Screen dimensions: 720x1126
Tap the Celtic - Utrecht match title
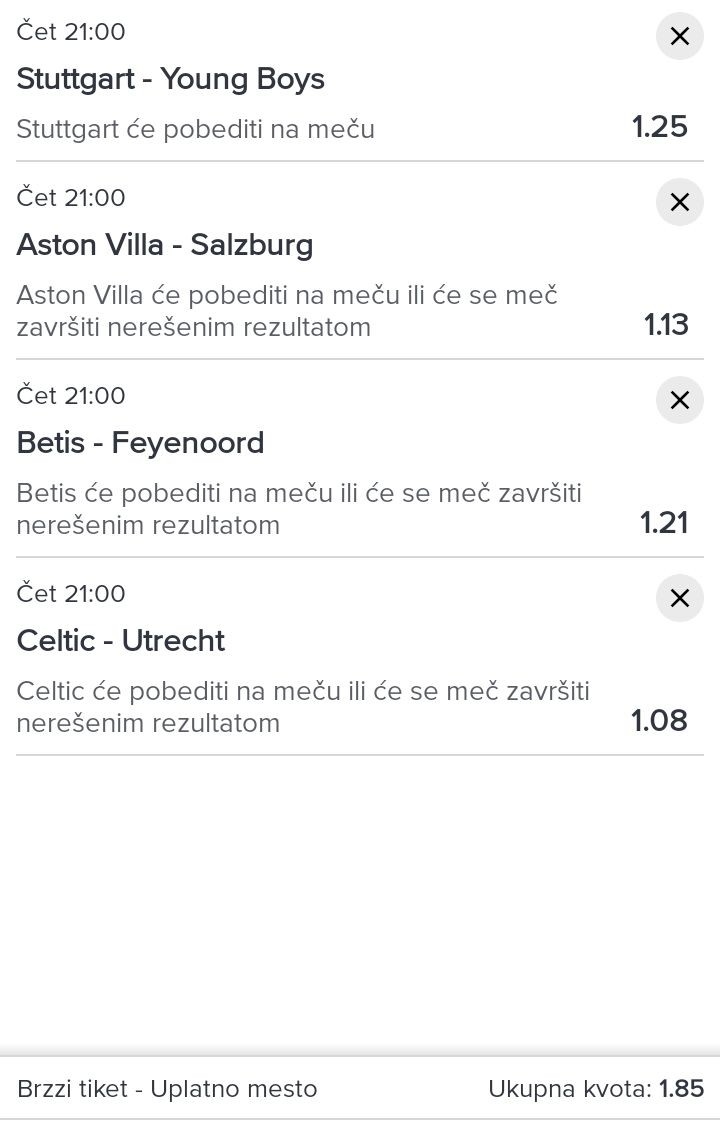(121, 641)
